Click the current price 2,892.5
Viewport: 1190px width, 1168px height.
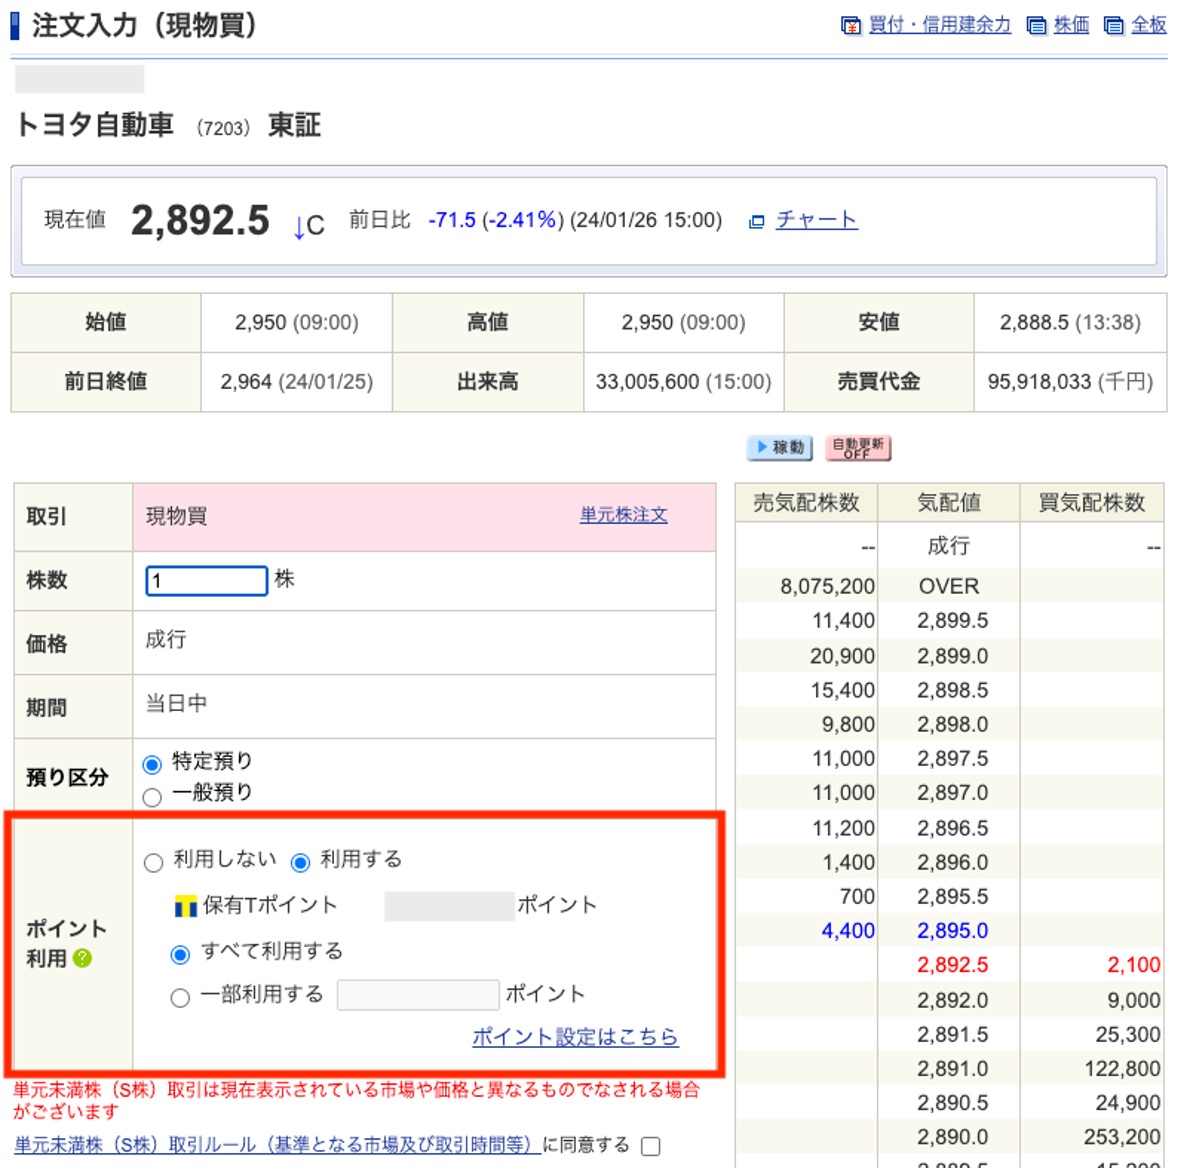pos(200,220)
